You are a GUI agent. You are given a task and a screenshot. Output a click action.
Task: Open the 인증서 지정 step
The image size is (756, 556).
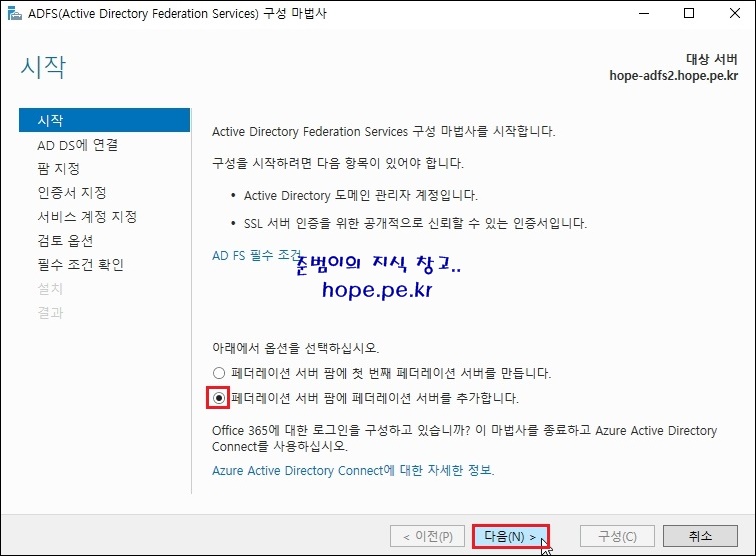[72, 193]
